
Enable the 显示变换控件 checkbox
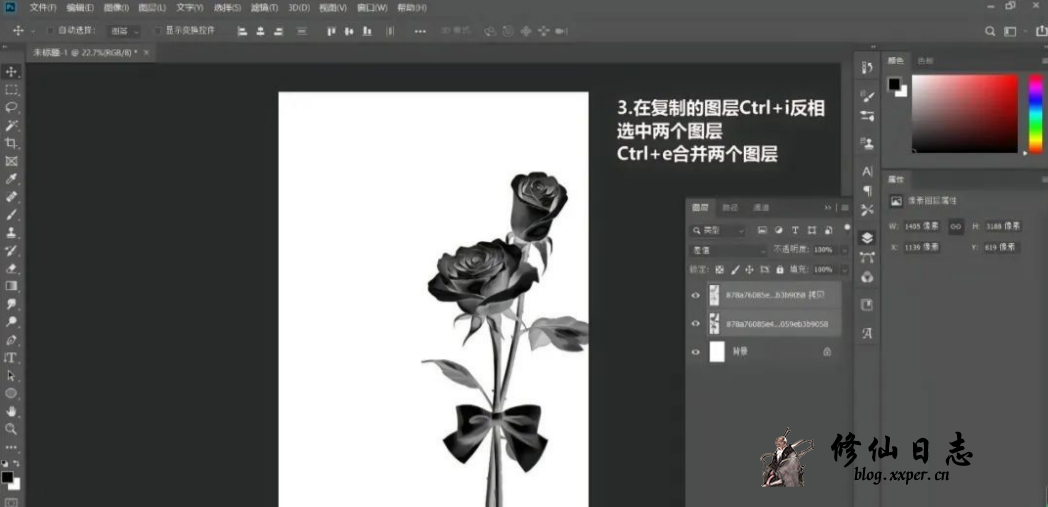[x=157, y=31]
